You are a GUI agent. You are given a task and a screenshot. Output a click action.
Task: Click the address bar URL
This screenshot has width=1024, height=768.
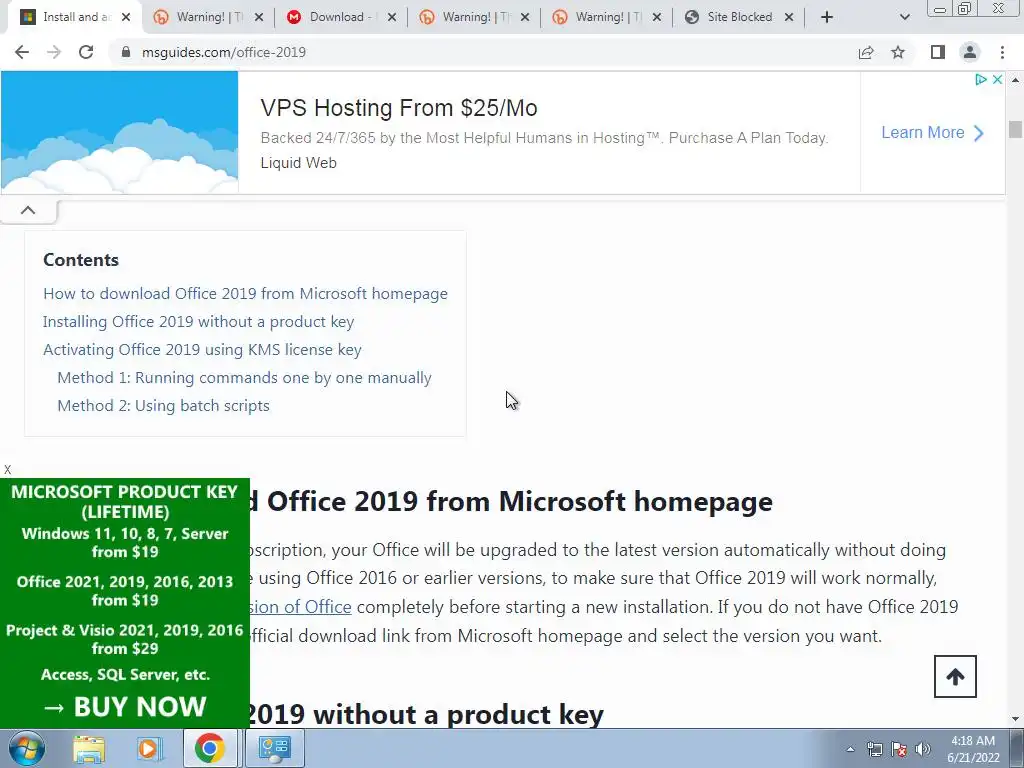pos(223,52)
